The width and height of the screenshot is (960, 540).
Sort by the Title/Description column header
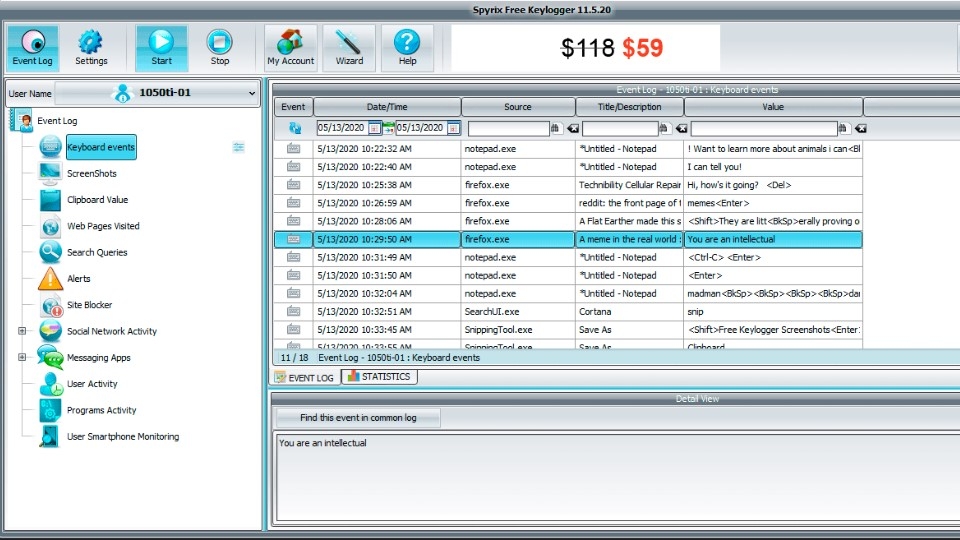(629, 107)
